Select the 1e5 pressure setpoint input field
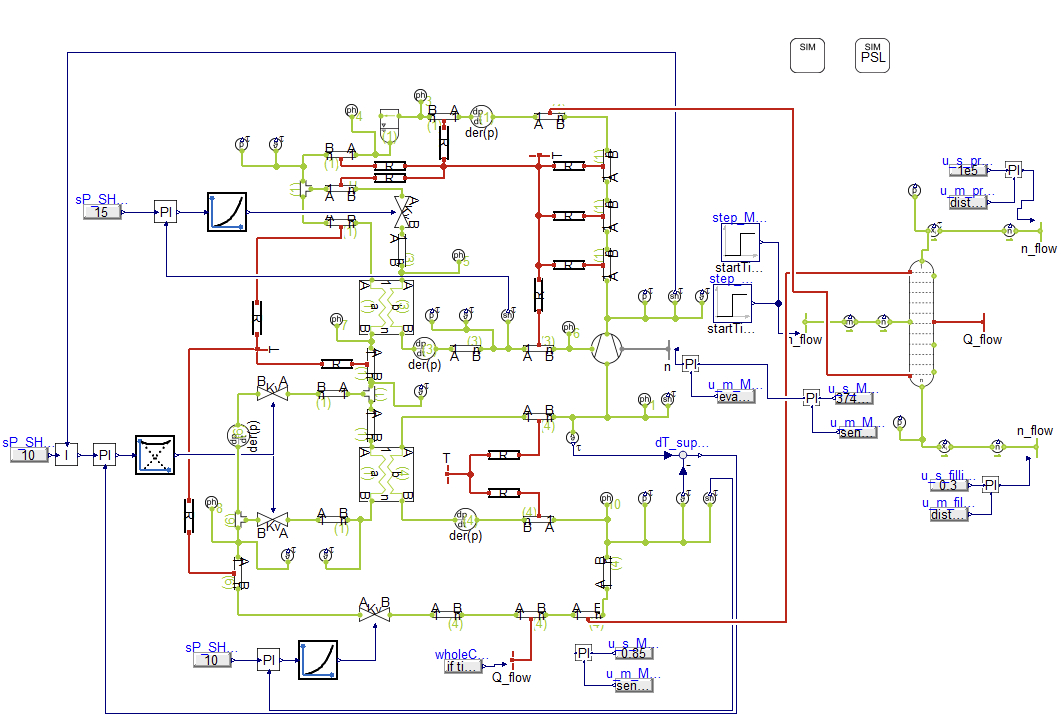Image resolution: width=1061 pixels, height=717 pixels. [x=967, y=170]
